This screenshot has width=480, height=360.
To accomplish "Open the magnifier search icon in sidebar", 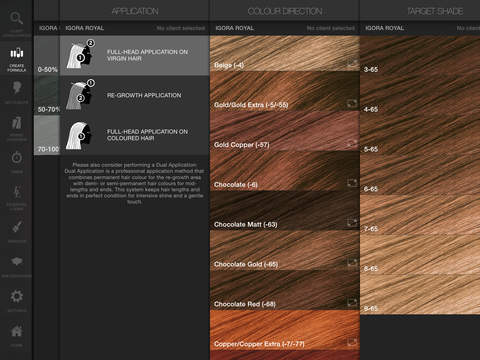I will [x=16, y=18].
